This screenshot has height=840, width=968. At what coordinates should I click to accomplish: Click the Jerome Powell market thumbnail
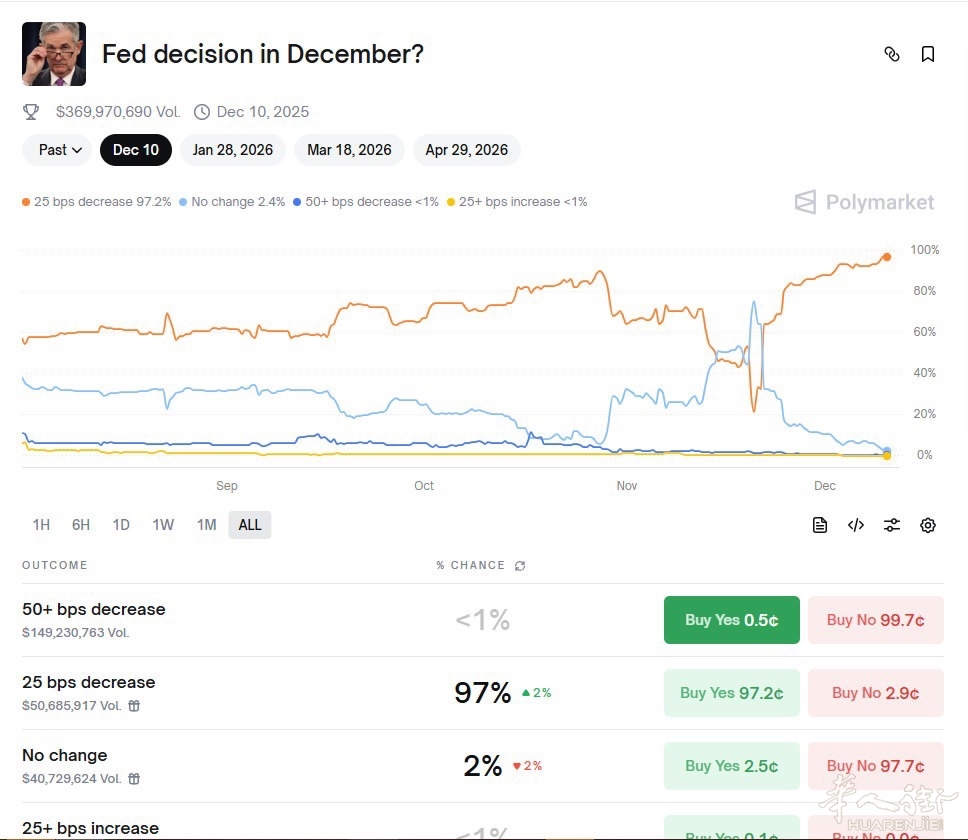point(54,54)
